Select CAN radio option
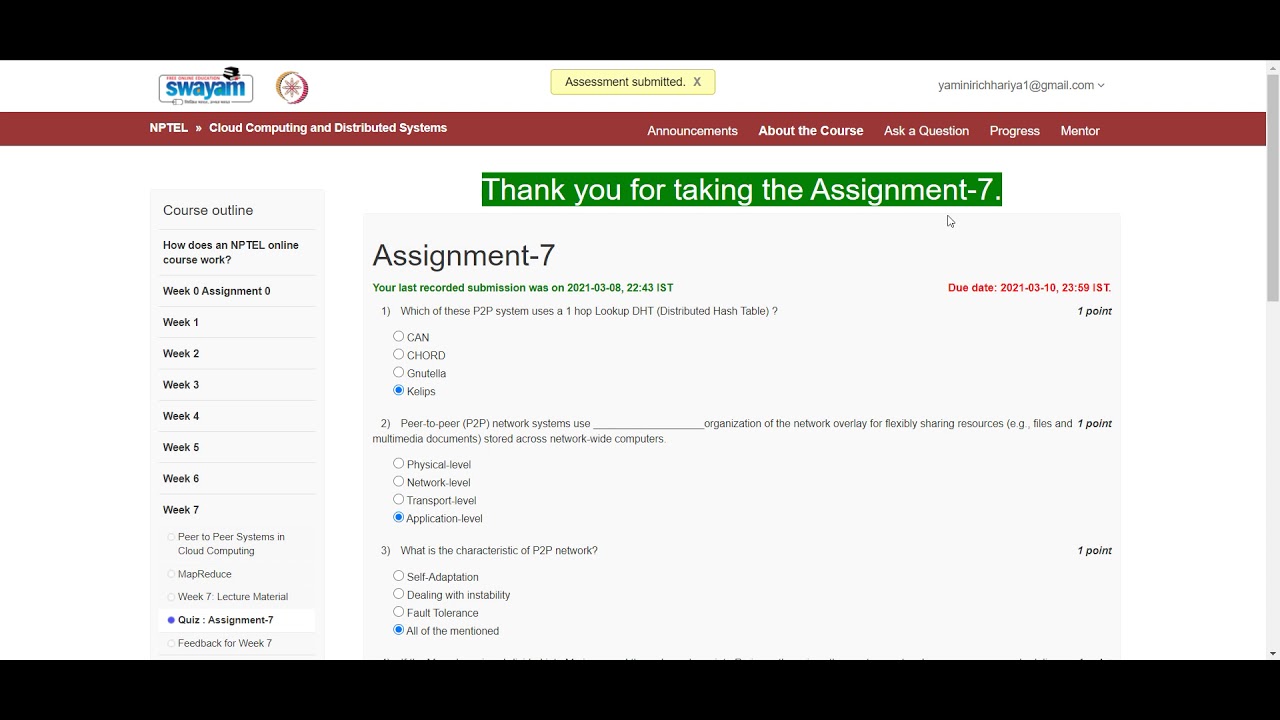 [x=398, y=337]
